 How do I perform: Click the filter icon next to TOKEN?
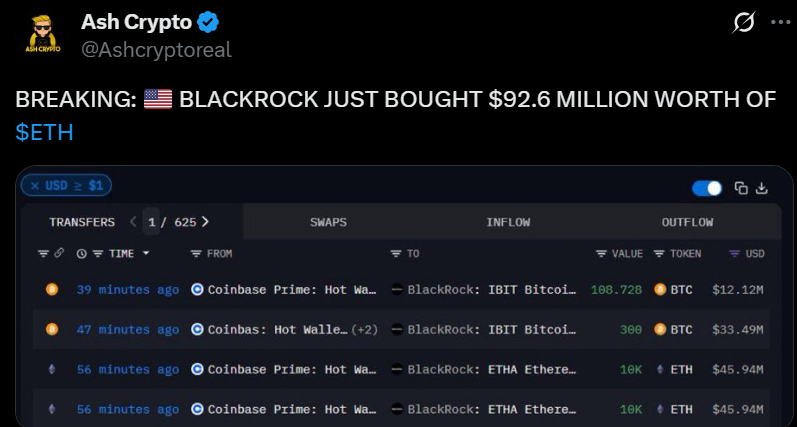[x=659, y=253]
